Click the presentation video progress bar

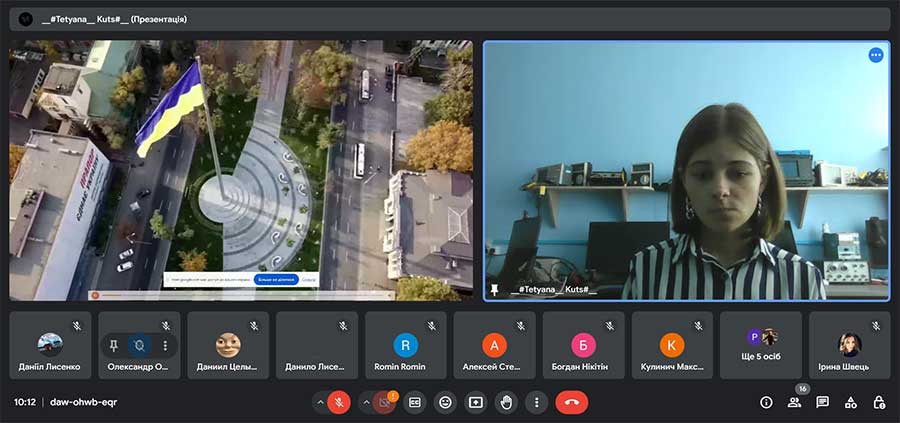pyautogui.click(x=200, y=295)
